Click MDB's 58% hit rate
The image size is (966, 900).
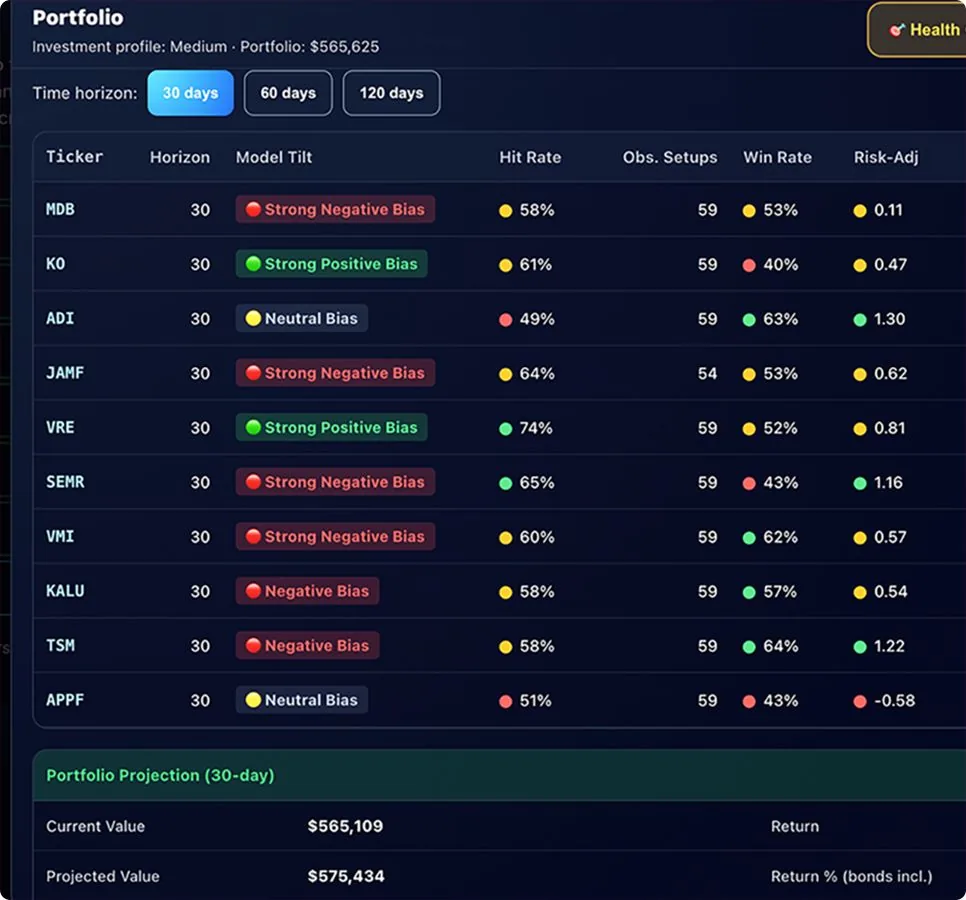click(x=537, y=210)
